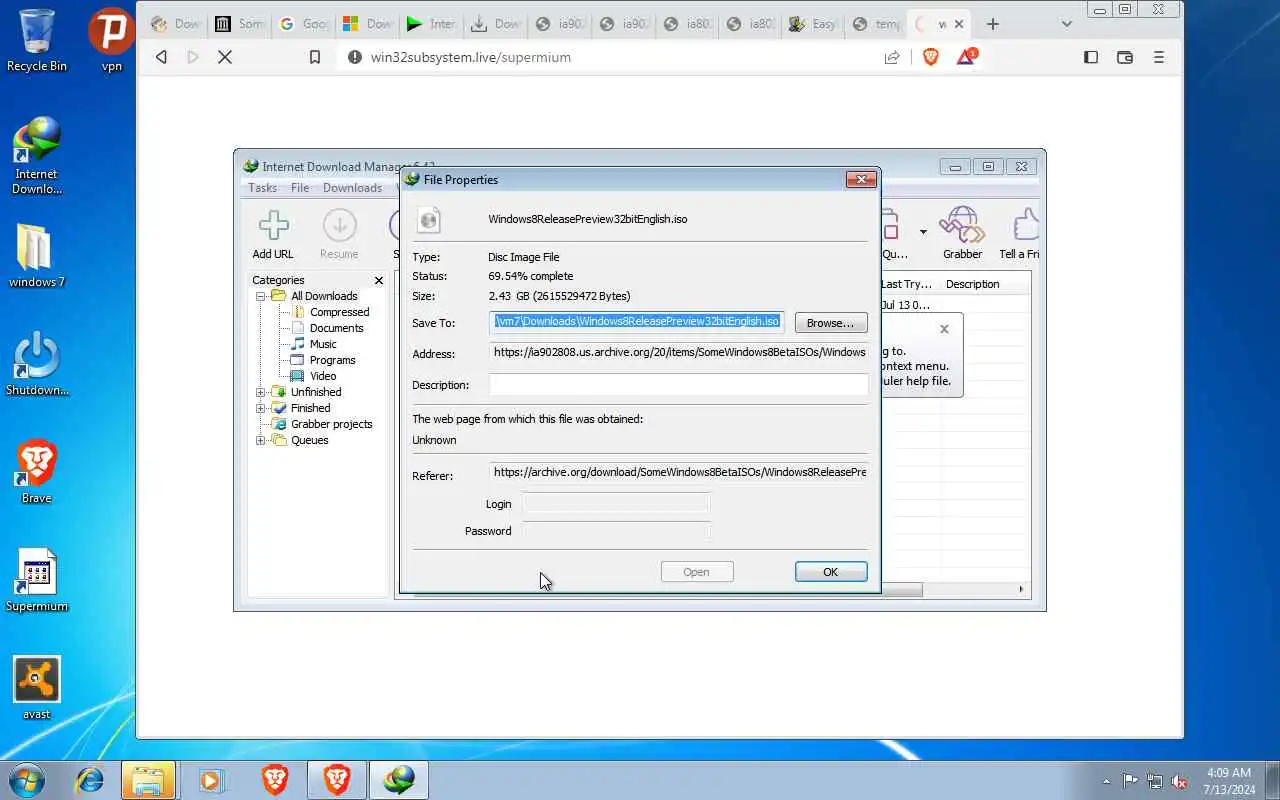Select the Documents category
Image resolution: width=1280 pixels, height=800 pixels.
pyautogui.click(x=336, y=328)
